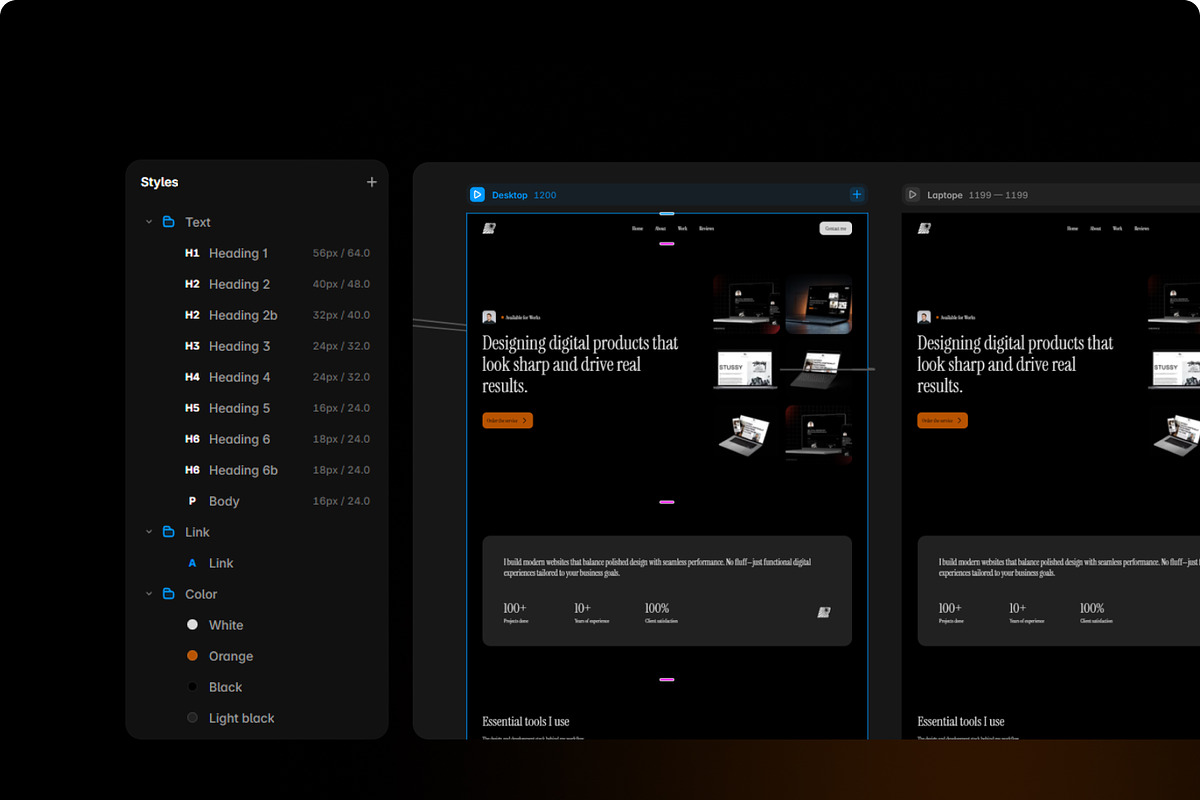Select the Text folder icon

(x=169, y=222)
